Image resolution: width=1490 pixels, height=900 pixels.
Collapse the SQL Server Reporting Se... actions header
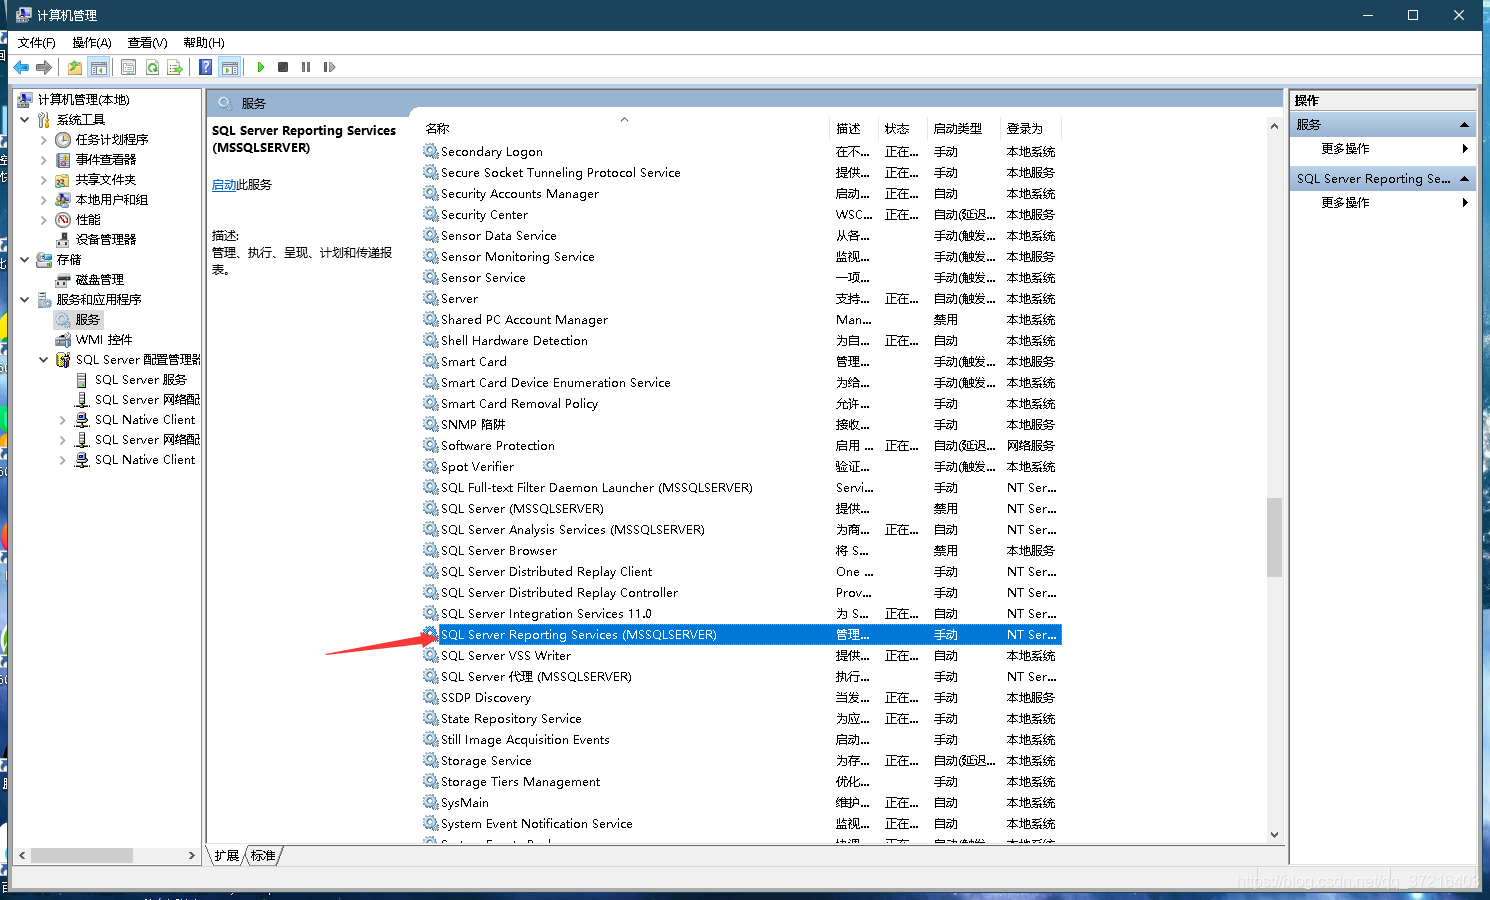(x=1464, y=179)
